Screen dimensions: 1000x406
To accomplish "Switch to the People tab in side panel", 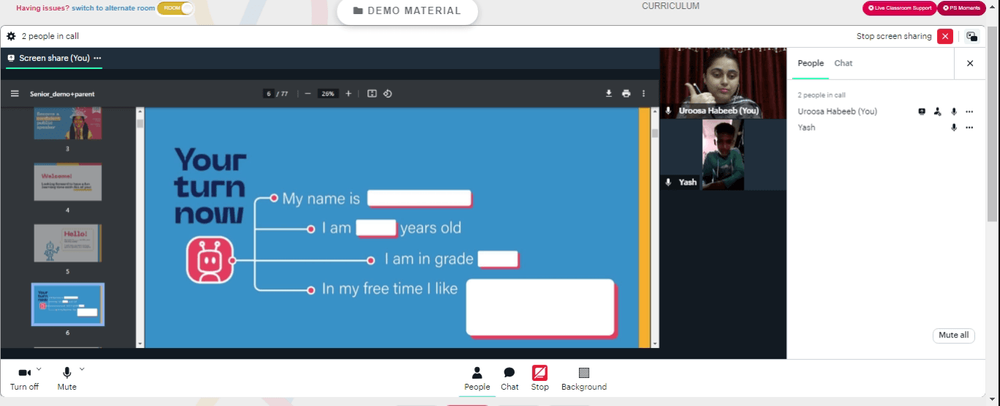I will (811, 63).
